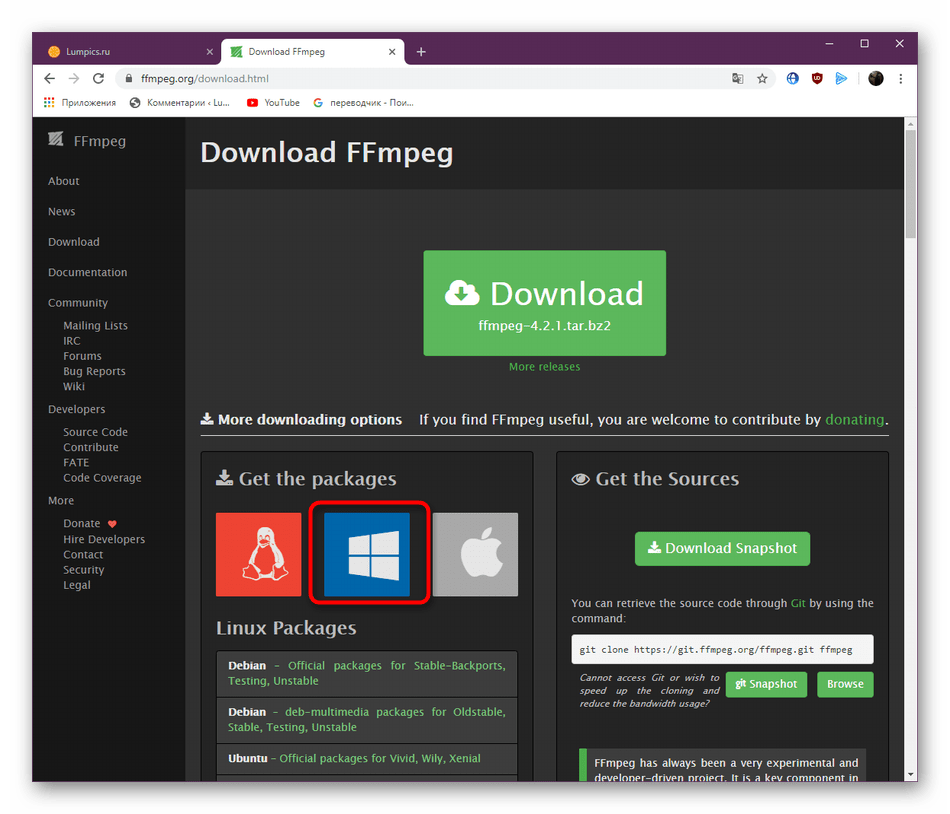Open Mailing Lists link
The width and height of the screenshot is (950, 814).
point(96,325)
